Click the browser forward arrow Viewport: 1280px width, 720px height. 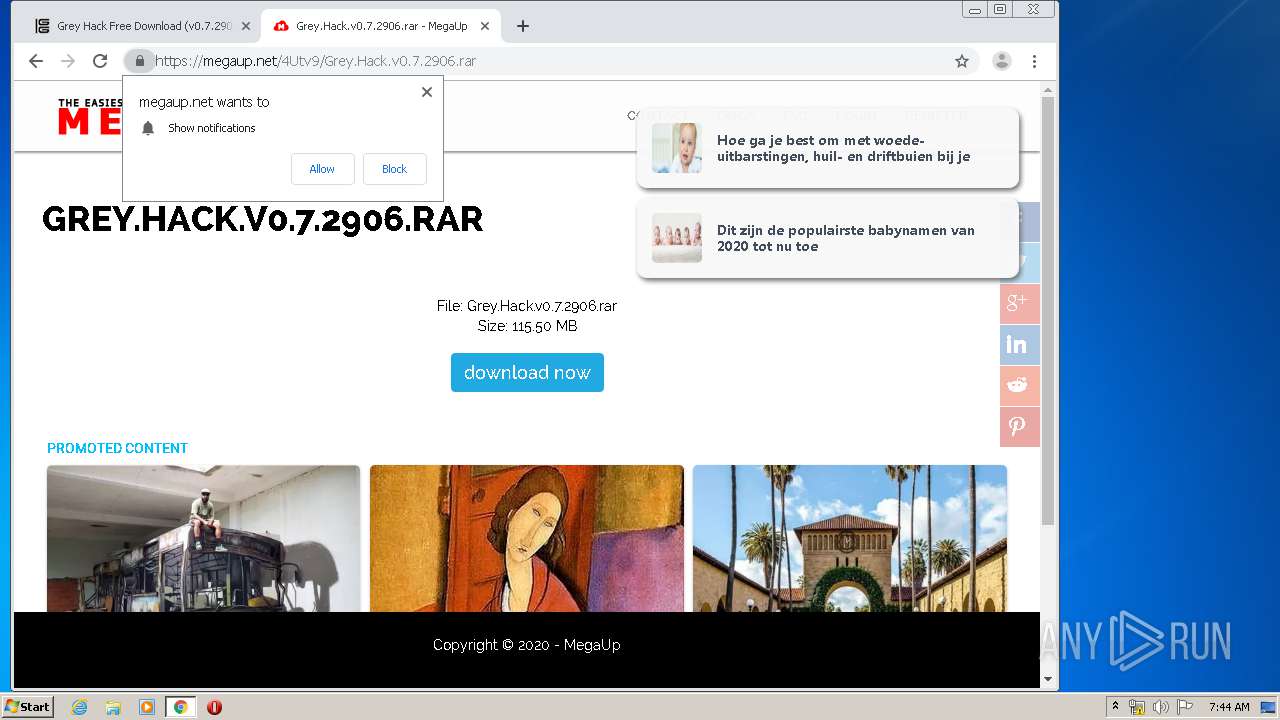pyautogui.click(x=68, y=61)
